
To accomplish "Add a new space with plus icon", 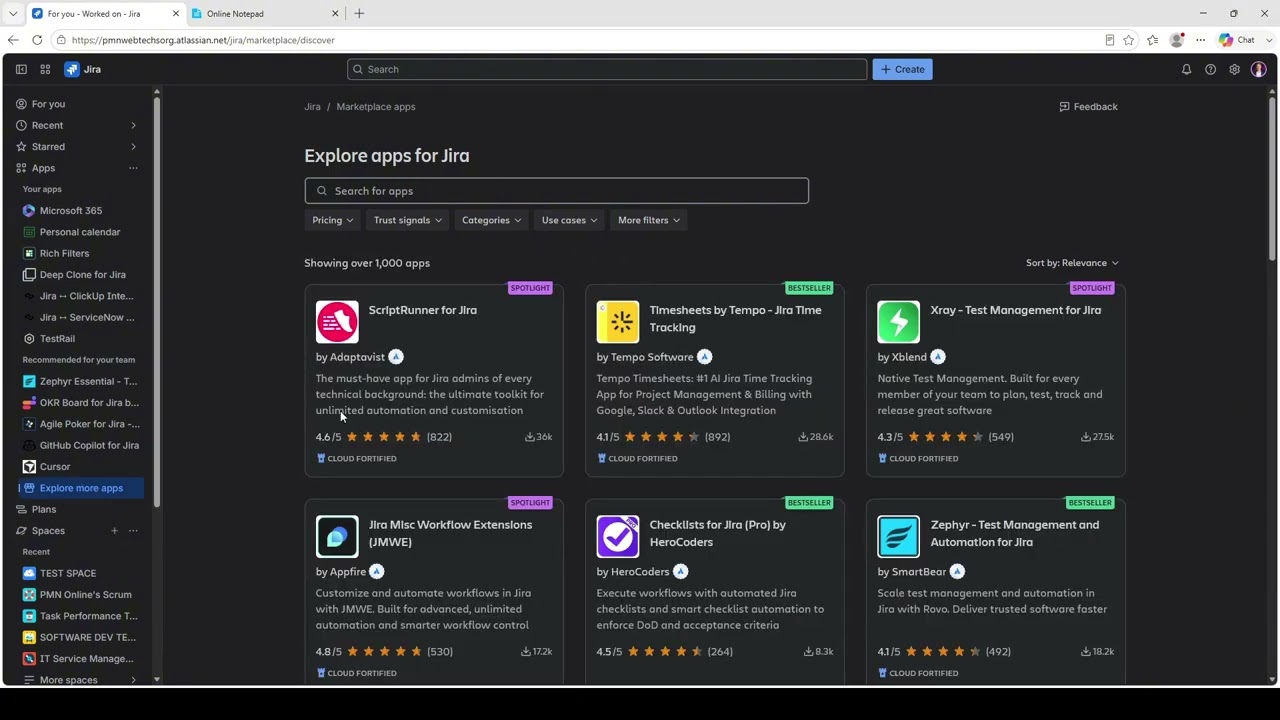I will pyautogui.click(x=114, y=531).
